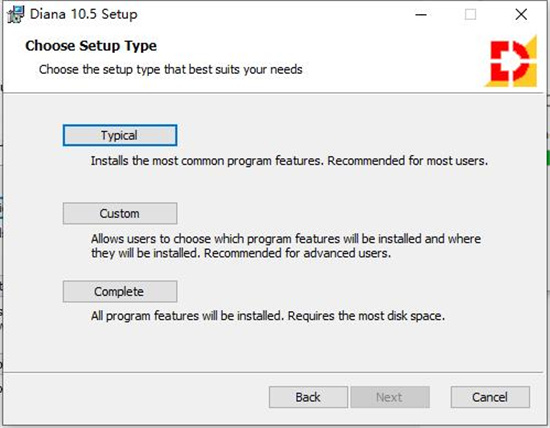Viewport: 550px width, 428px height.
Task: Click the greyed-out maximize window button
Action: (x=470, y=15)
